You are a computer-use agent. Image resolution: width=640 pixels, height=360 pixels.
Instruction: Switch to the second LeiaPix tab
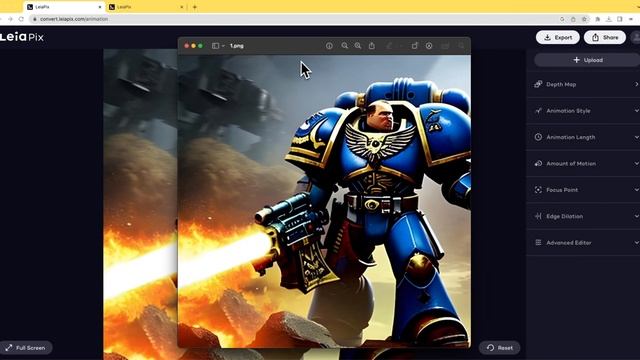(x=146, y=7)
